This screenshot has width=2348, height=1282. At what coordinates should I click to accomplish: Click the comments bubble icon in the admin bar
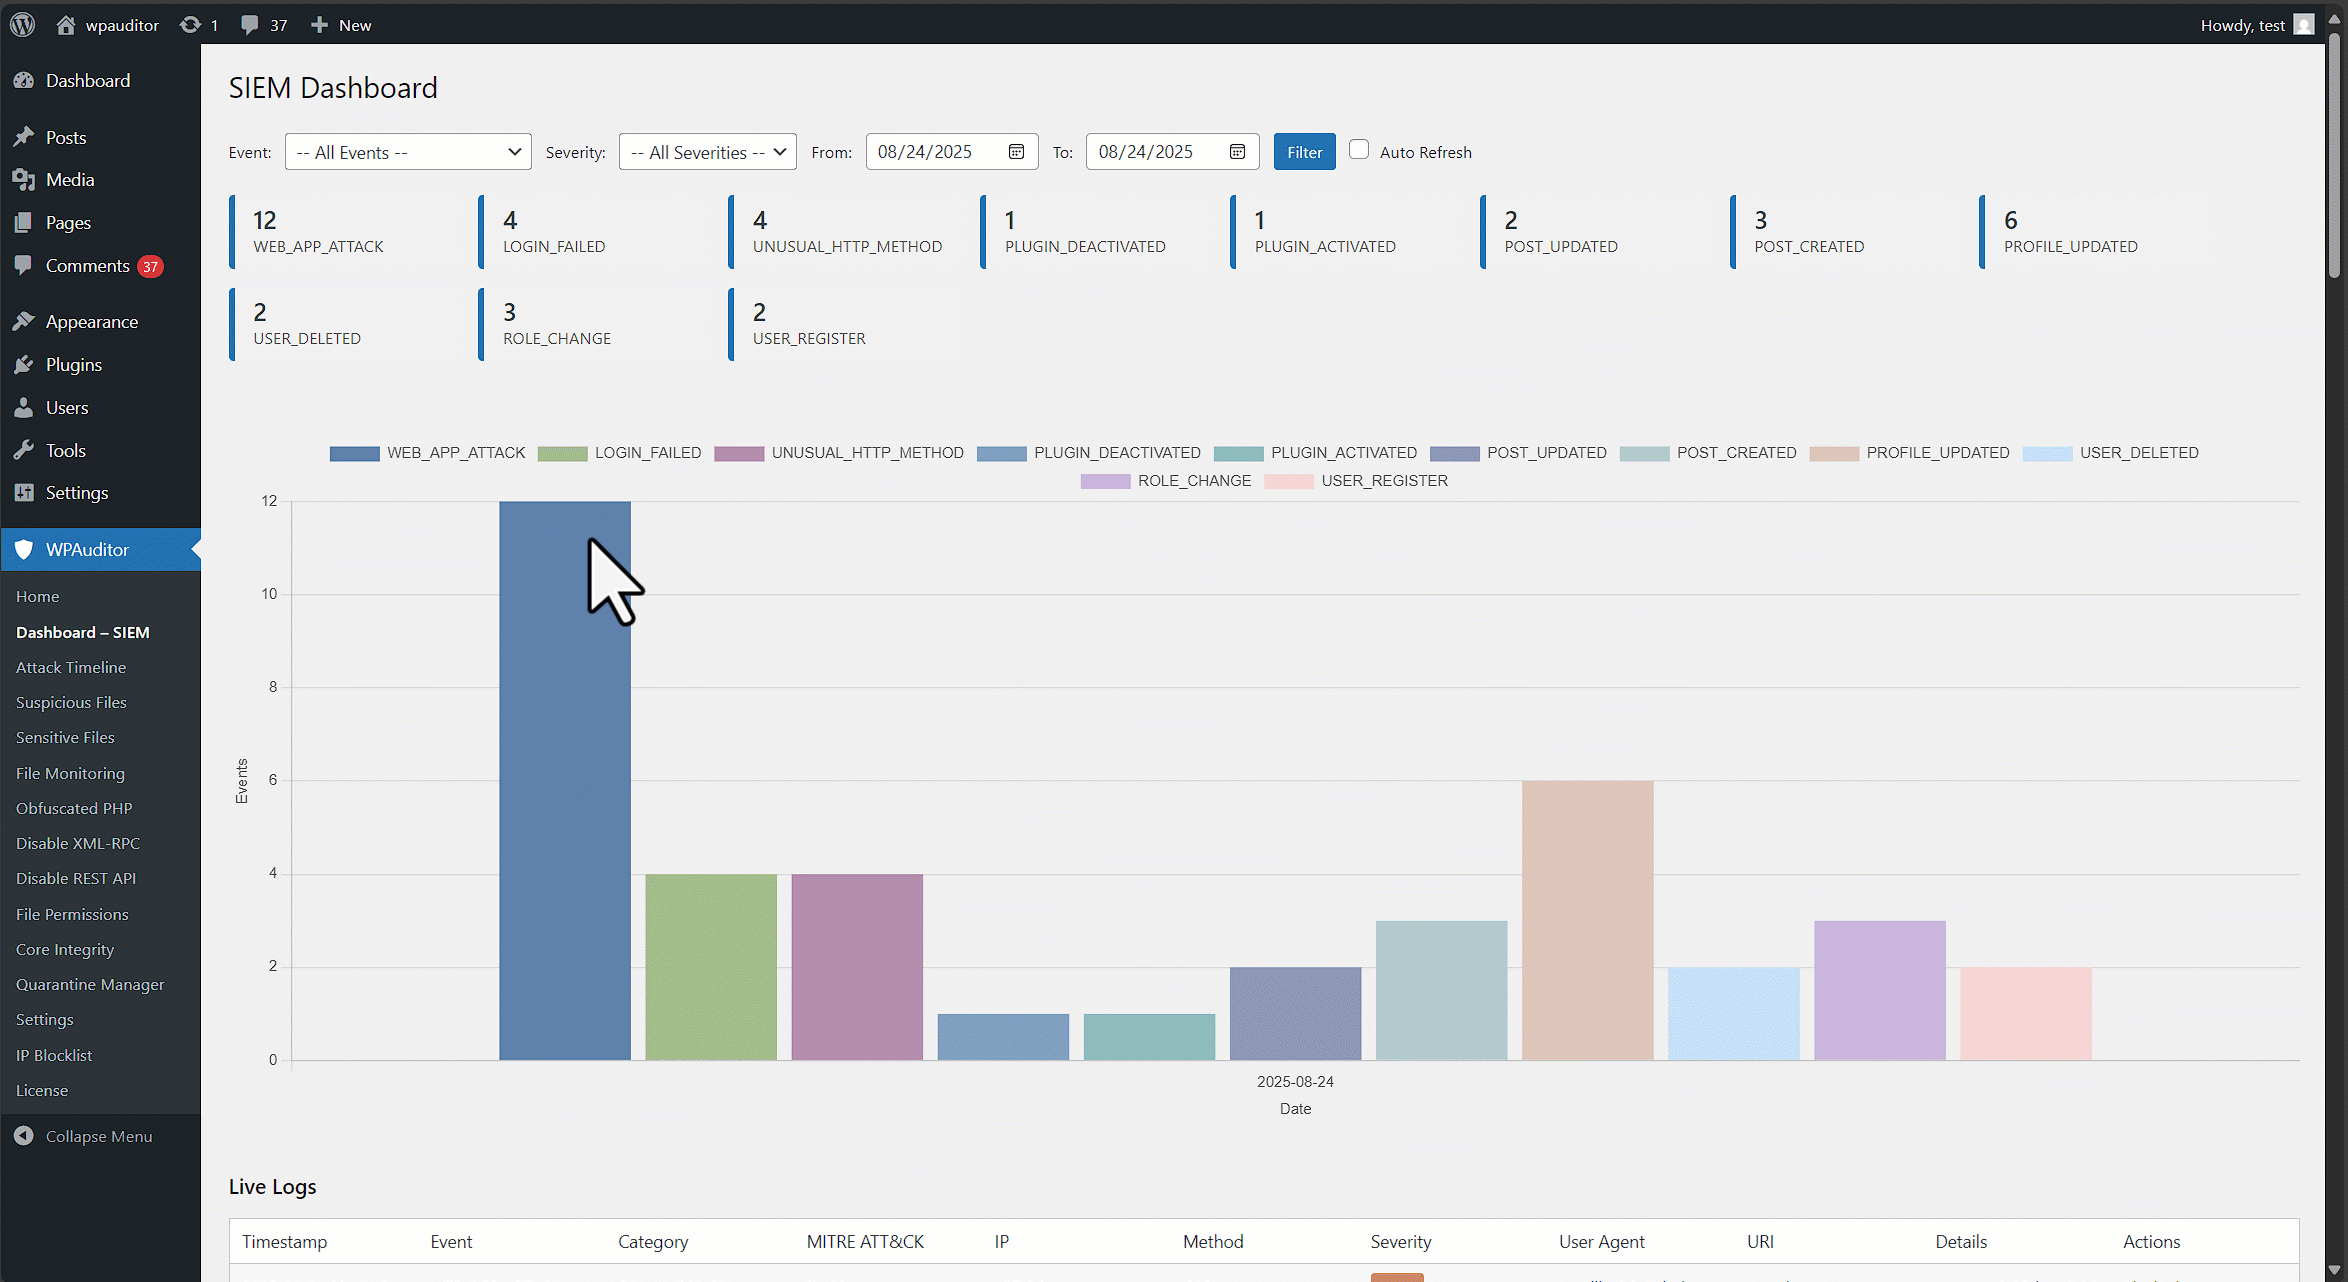coord(250,25)
